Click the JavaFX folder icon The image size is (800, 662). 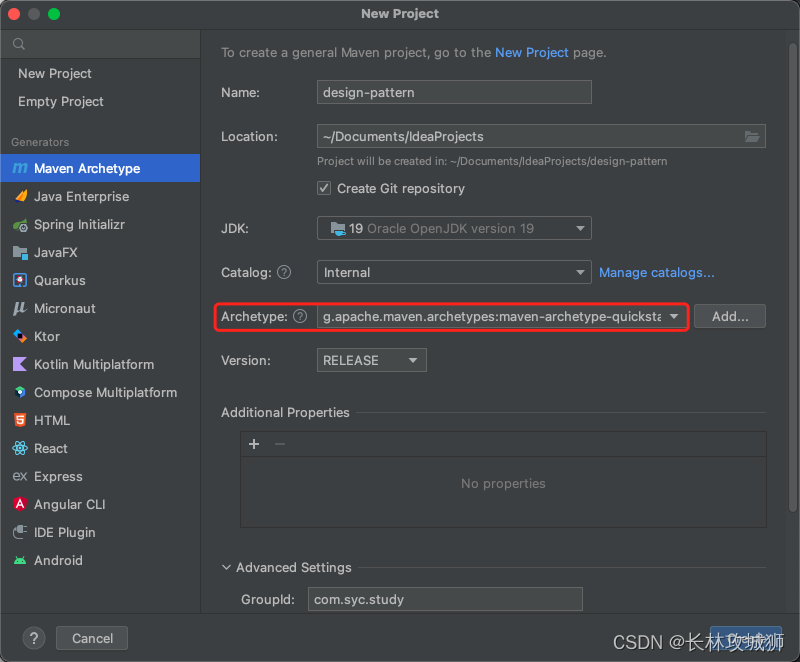[20, 252]
